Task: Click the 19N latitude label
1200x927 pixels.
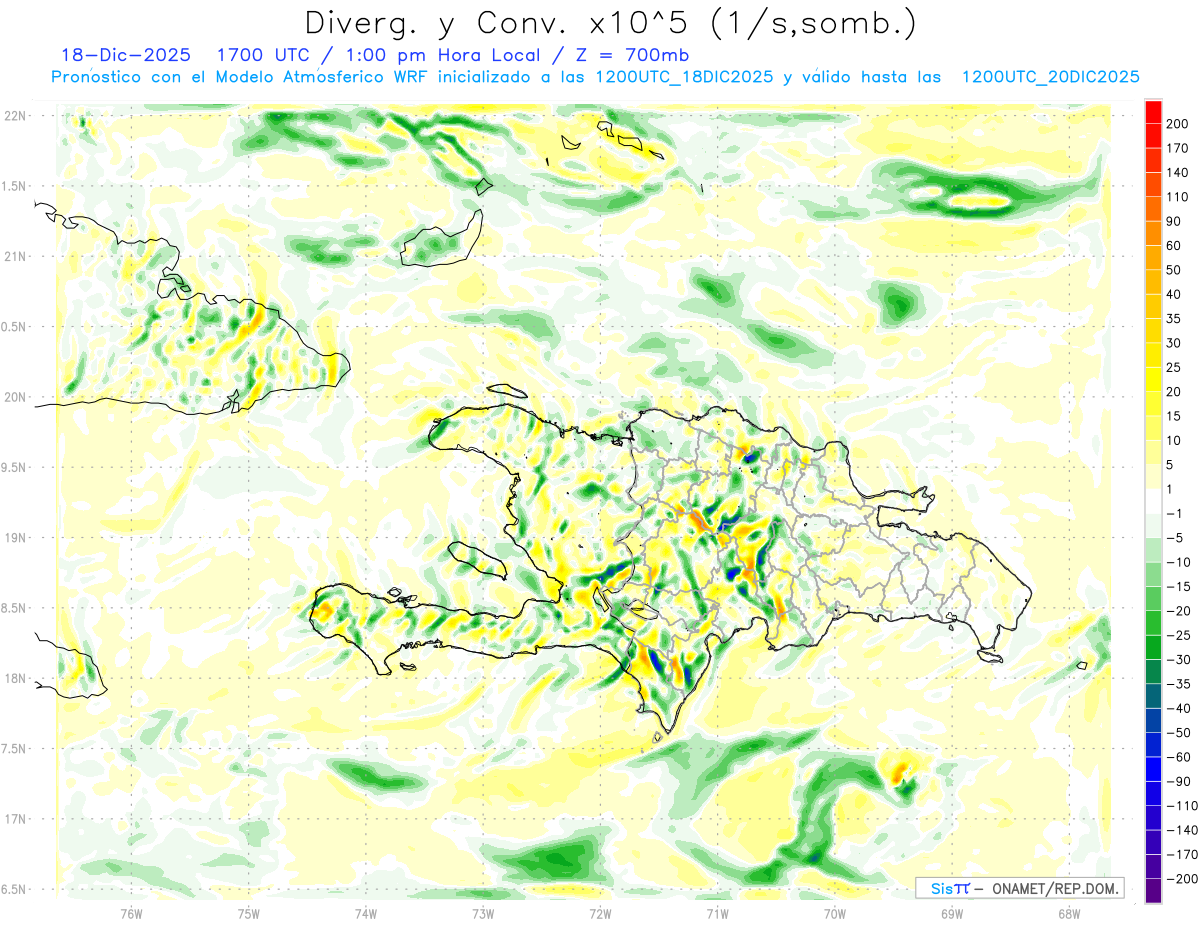Action: (x=16, y=538)
